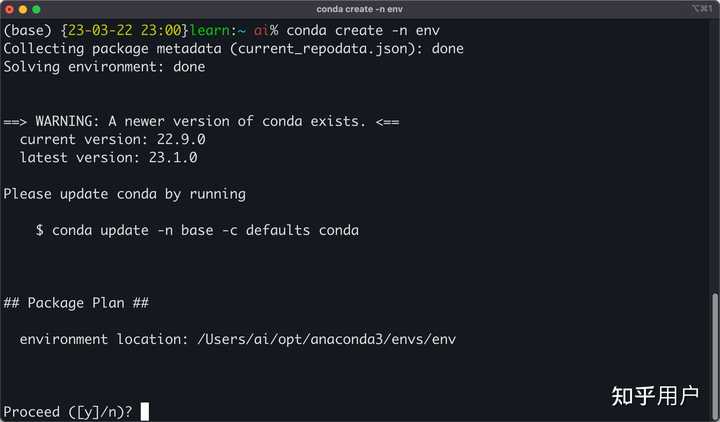Click the red close window button
Image resolution: width=720 pixels, height=422 pixels.
pyautogui.click(x=8, y=9)
